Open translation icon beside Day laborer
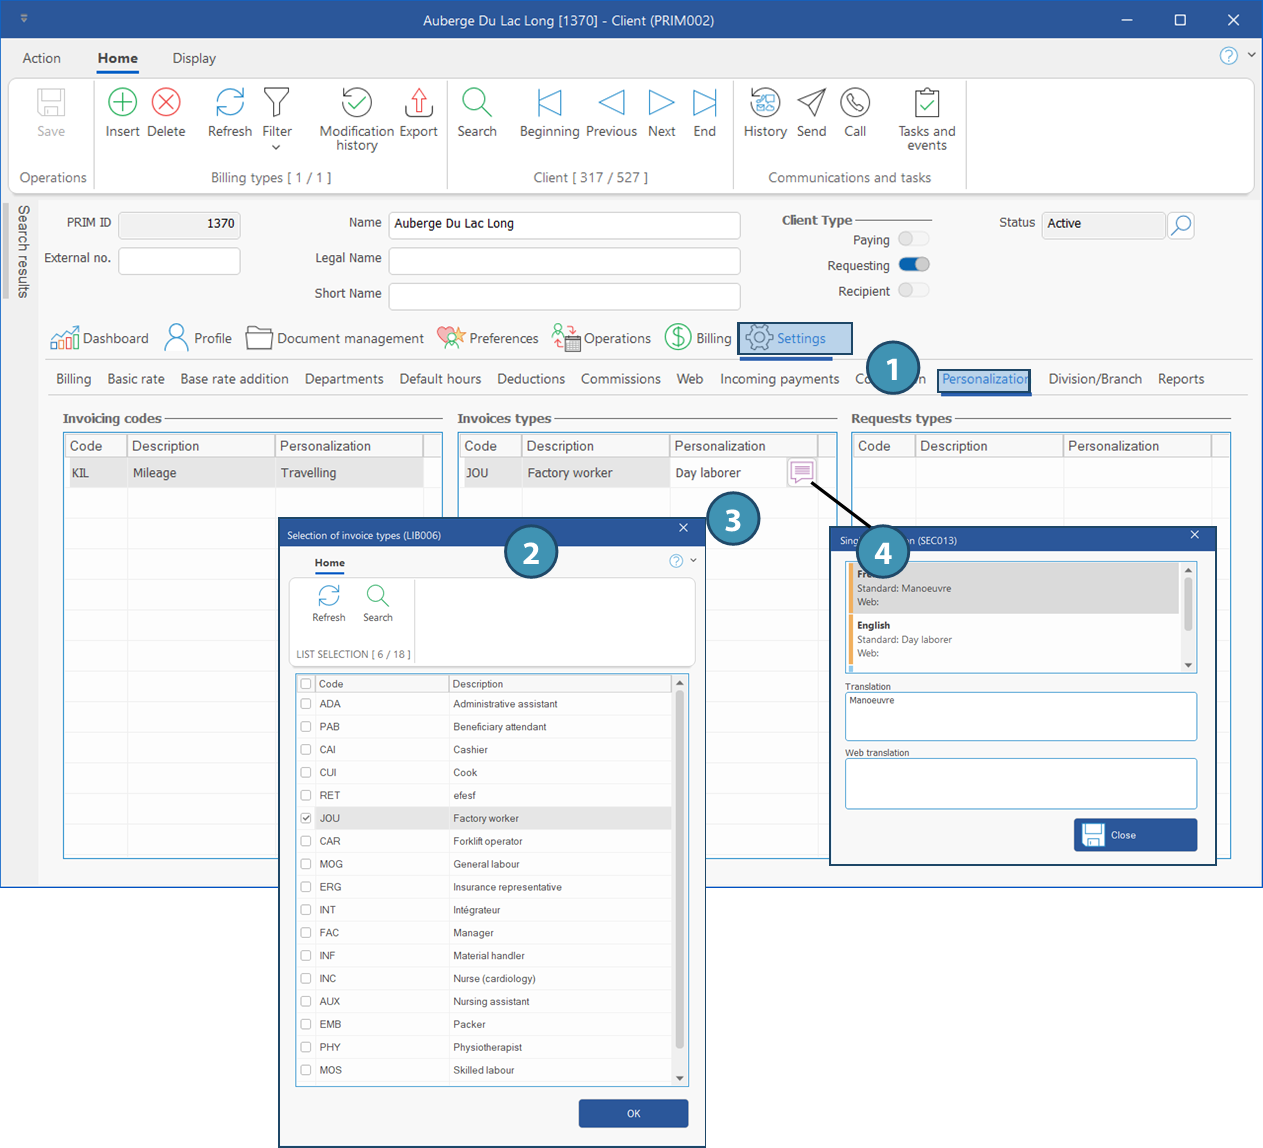This screenshot has height=1148, width=1263. point(801,472)
